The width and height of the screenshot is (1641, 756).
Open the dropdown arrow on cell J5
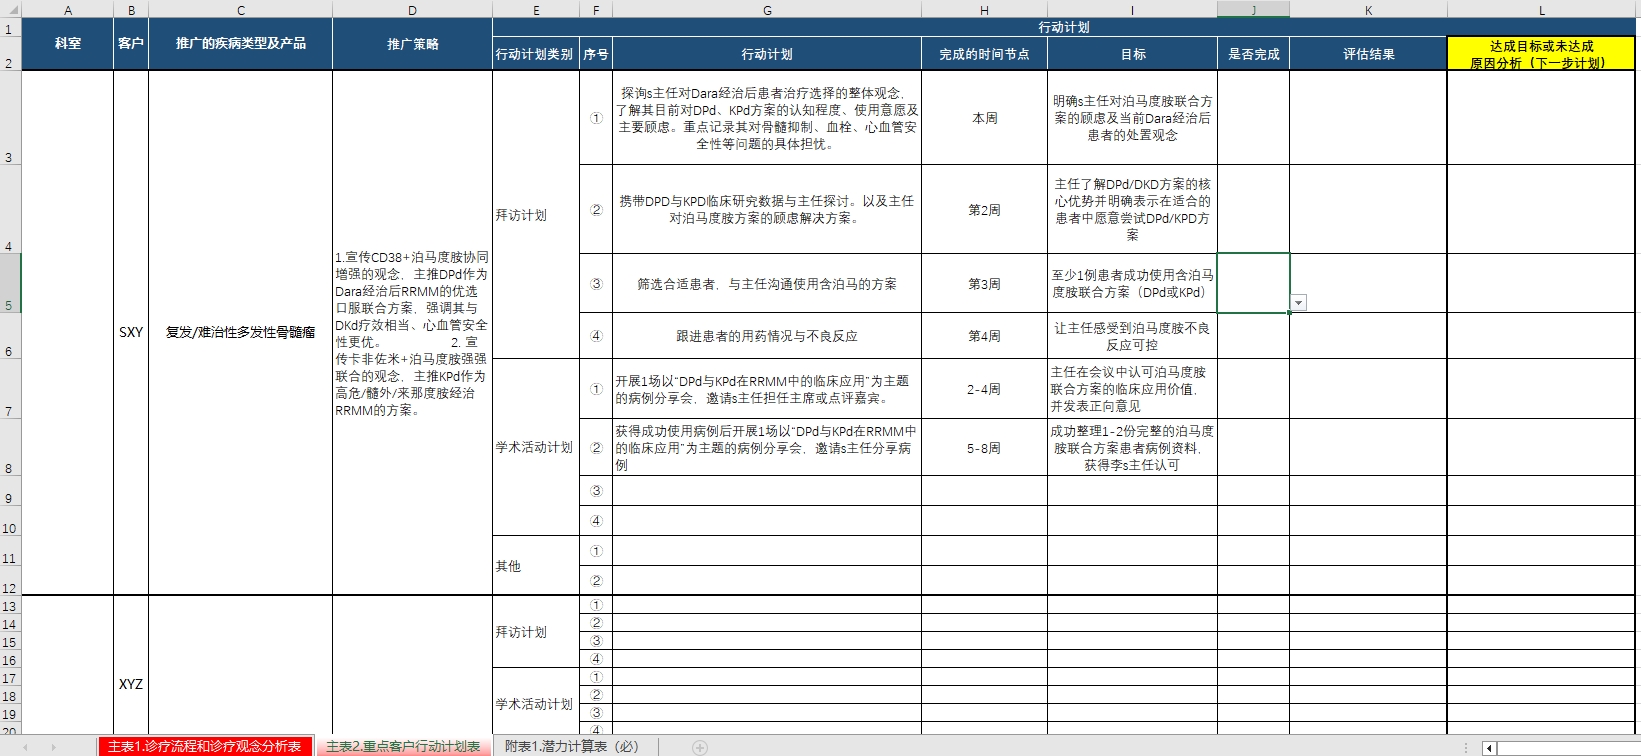click(x=1298, y=303)
